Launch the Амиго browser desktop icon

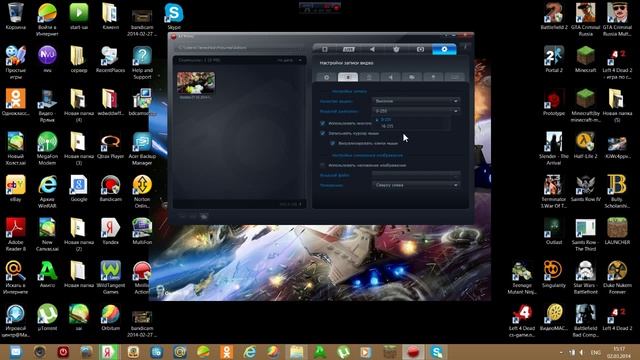coord(47,274)
